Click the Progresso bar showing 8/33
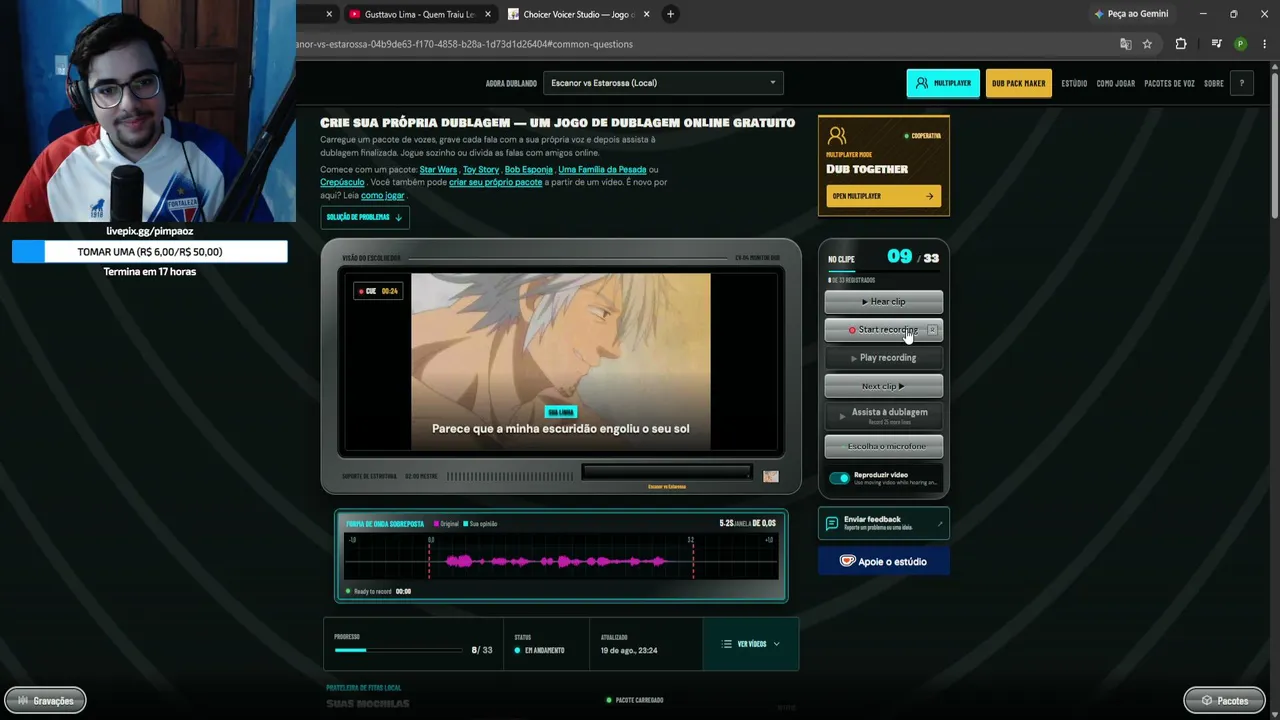This screenshot has height=720, width=1280. click(x=398, y=650)
